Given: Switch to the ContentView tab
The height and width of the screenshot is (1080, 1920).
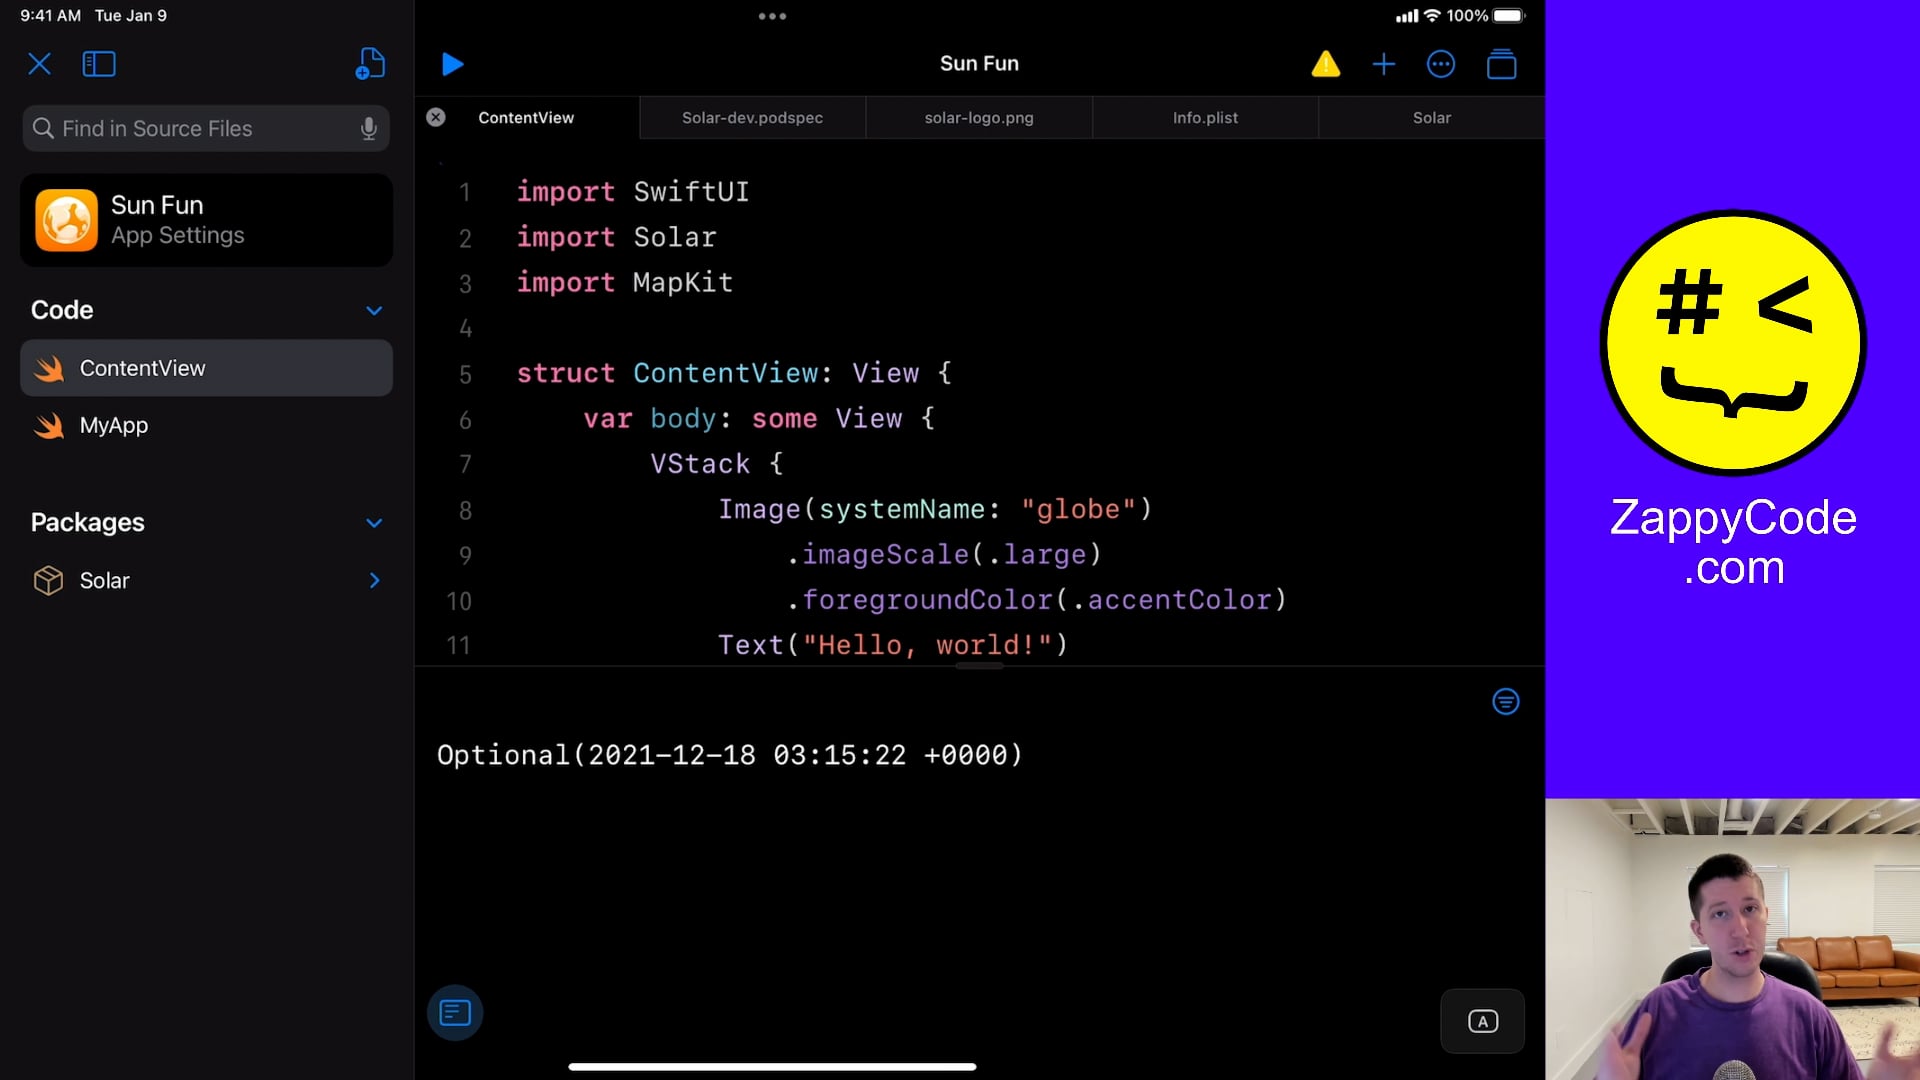Looking at the screenshot, I should [x=526, y=117].
